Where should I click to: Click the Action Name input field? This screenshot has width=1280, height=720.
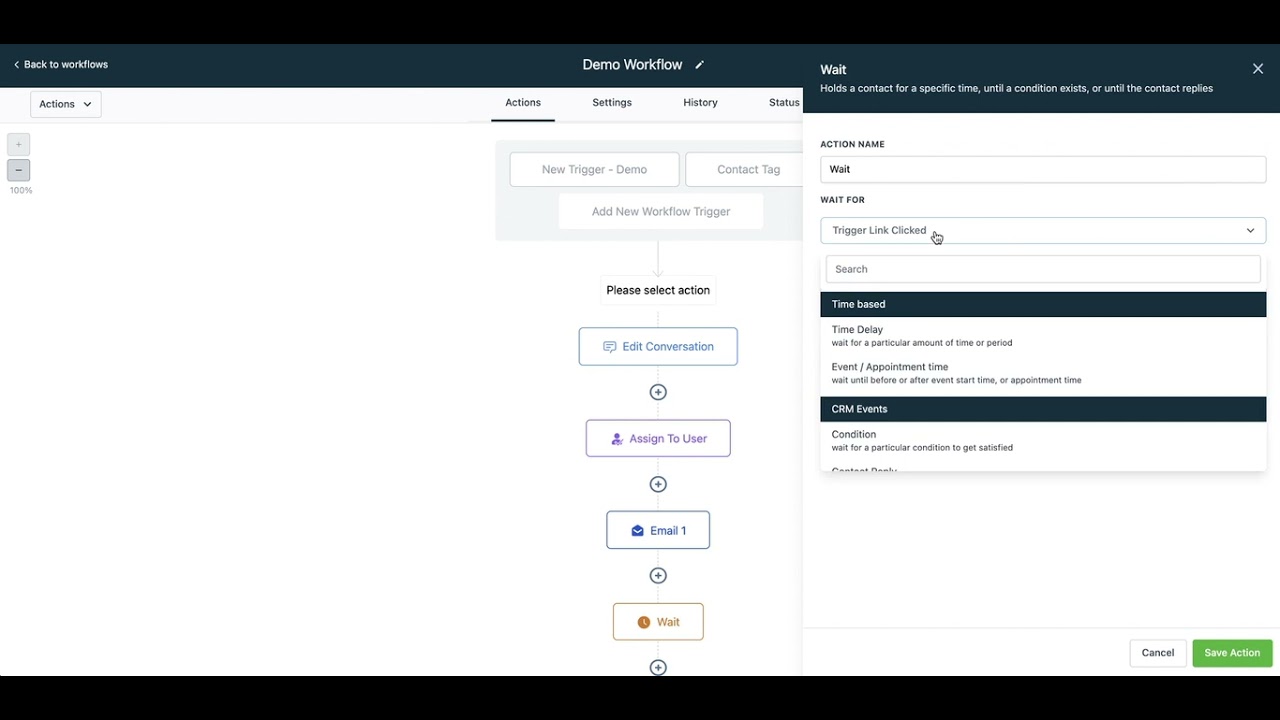pyautogui.click(x=1043, y=169)
